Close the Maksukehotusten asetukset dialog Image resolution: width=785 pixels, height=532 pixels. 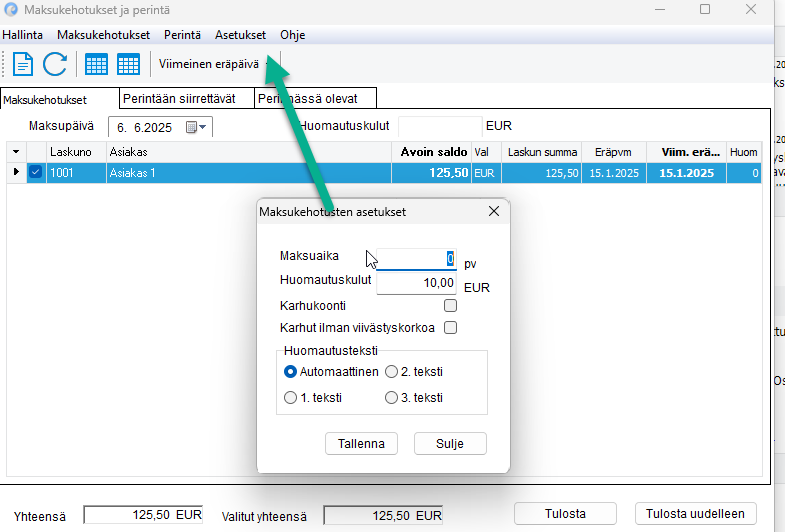(494, 211)
